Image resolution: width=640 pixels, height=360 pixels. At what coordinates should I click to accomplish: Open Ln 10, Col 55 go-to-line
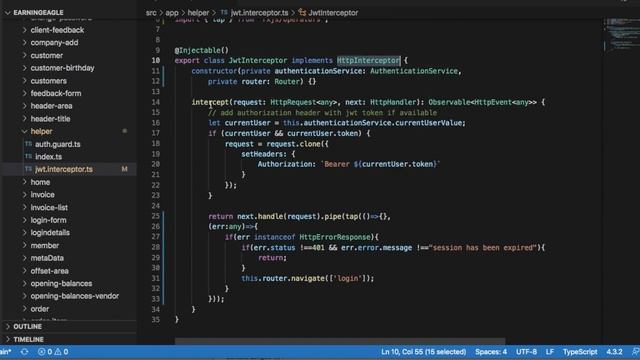click(423, 352)
